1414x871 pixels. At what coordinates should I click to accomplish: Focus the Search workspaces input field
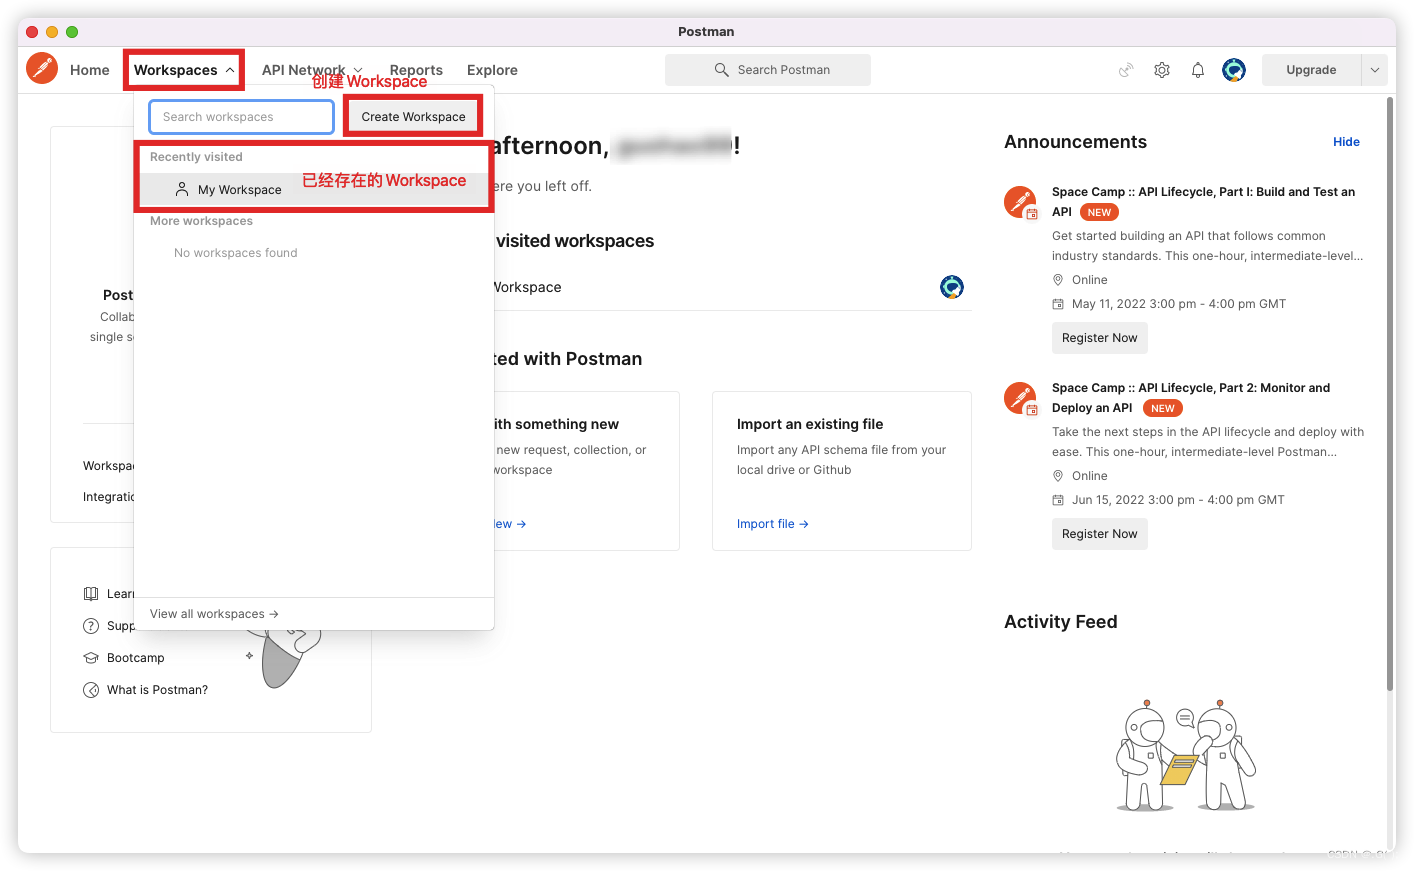point(241,117)
